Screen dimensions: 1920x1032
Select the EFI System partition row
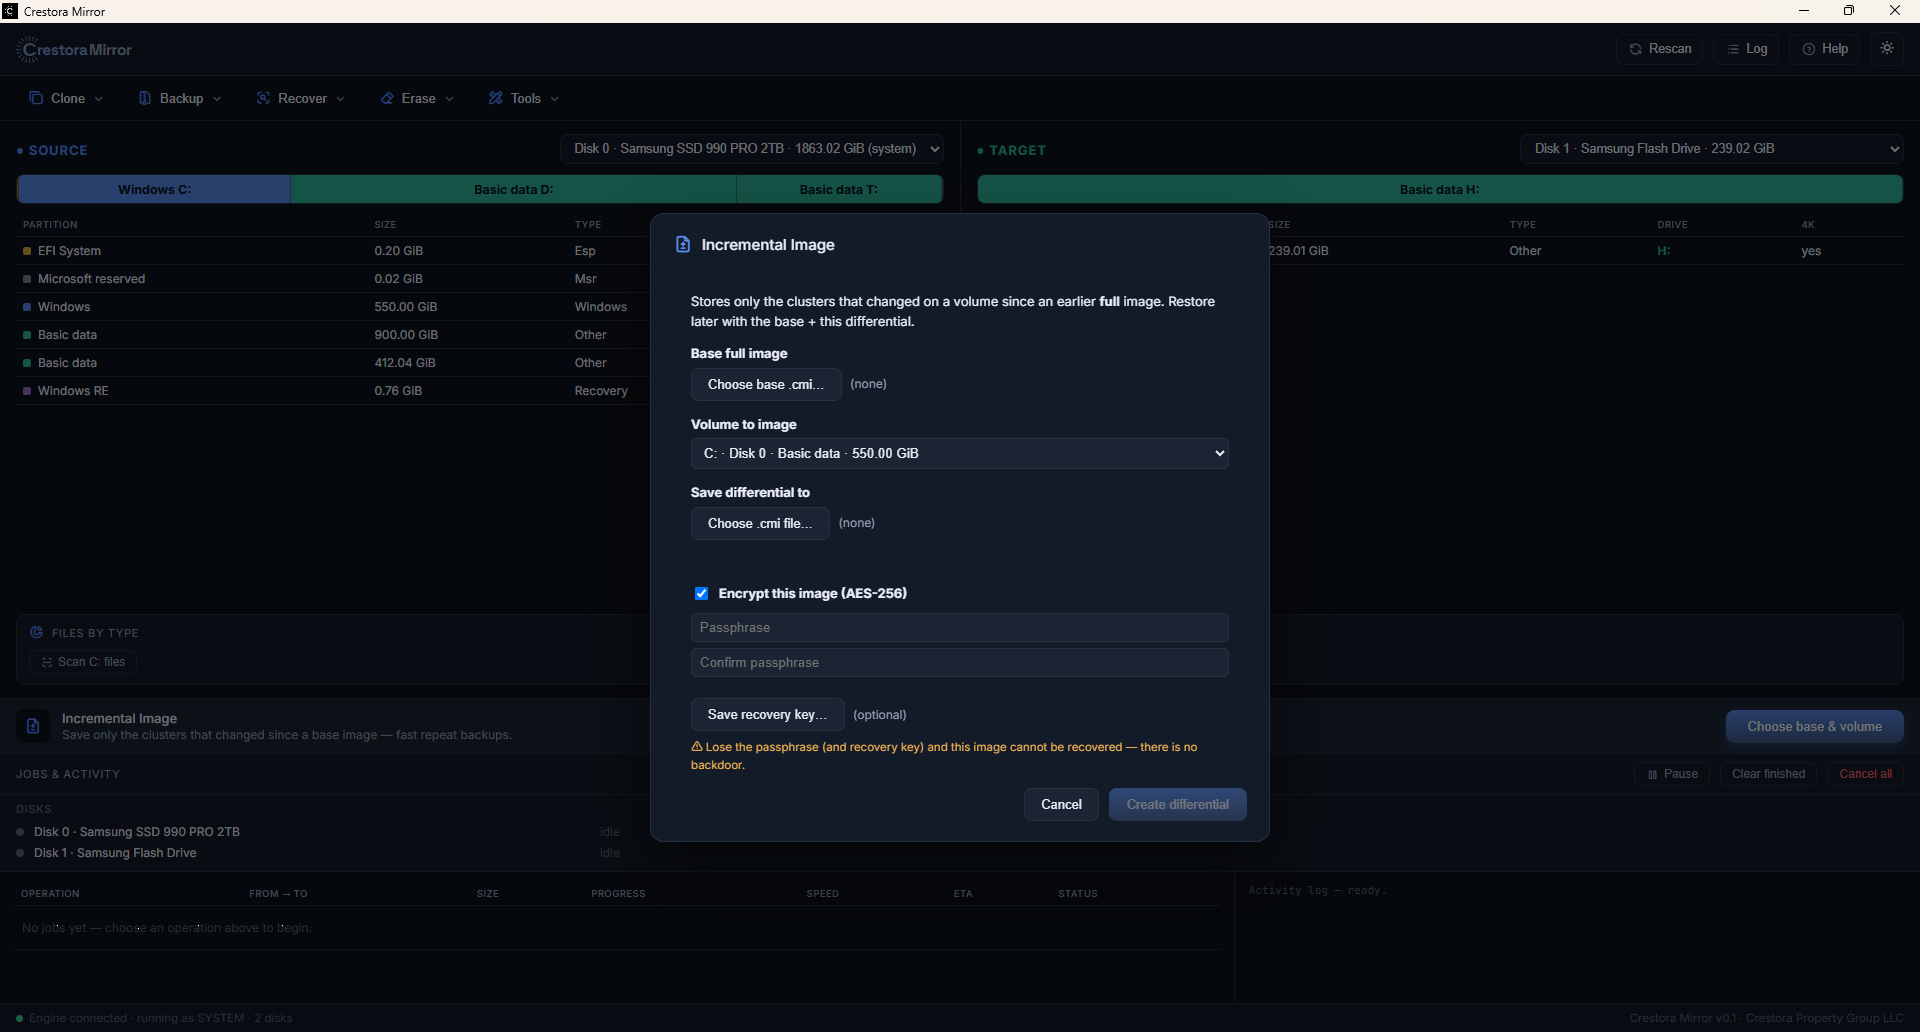333,251
